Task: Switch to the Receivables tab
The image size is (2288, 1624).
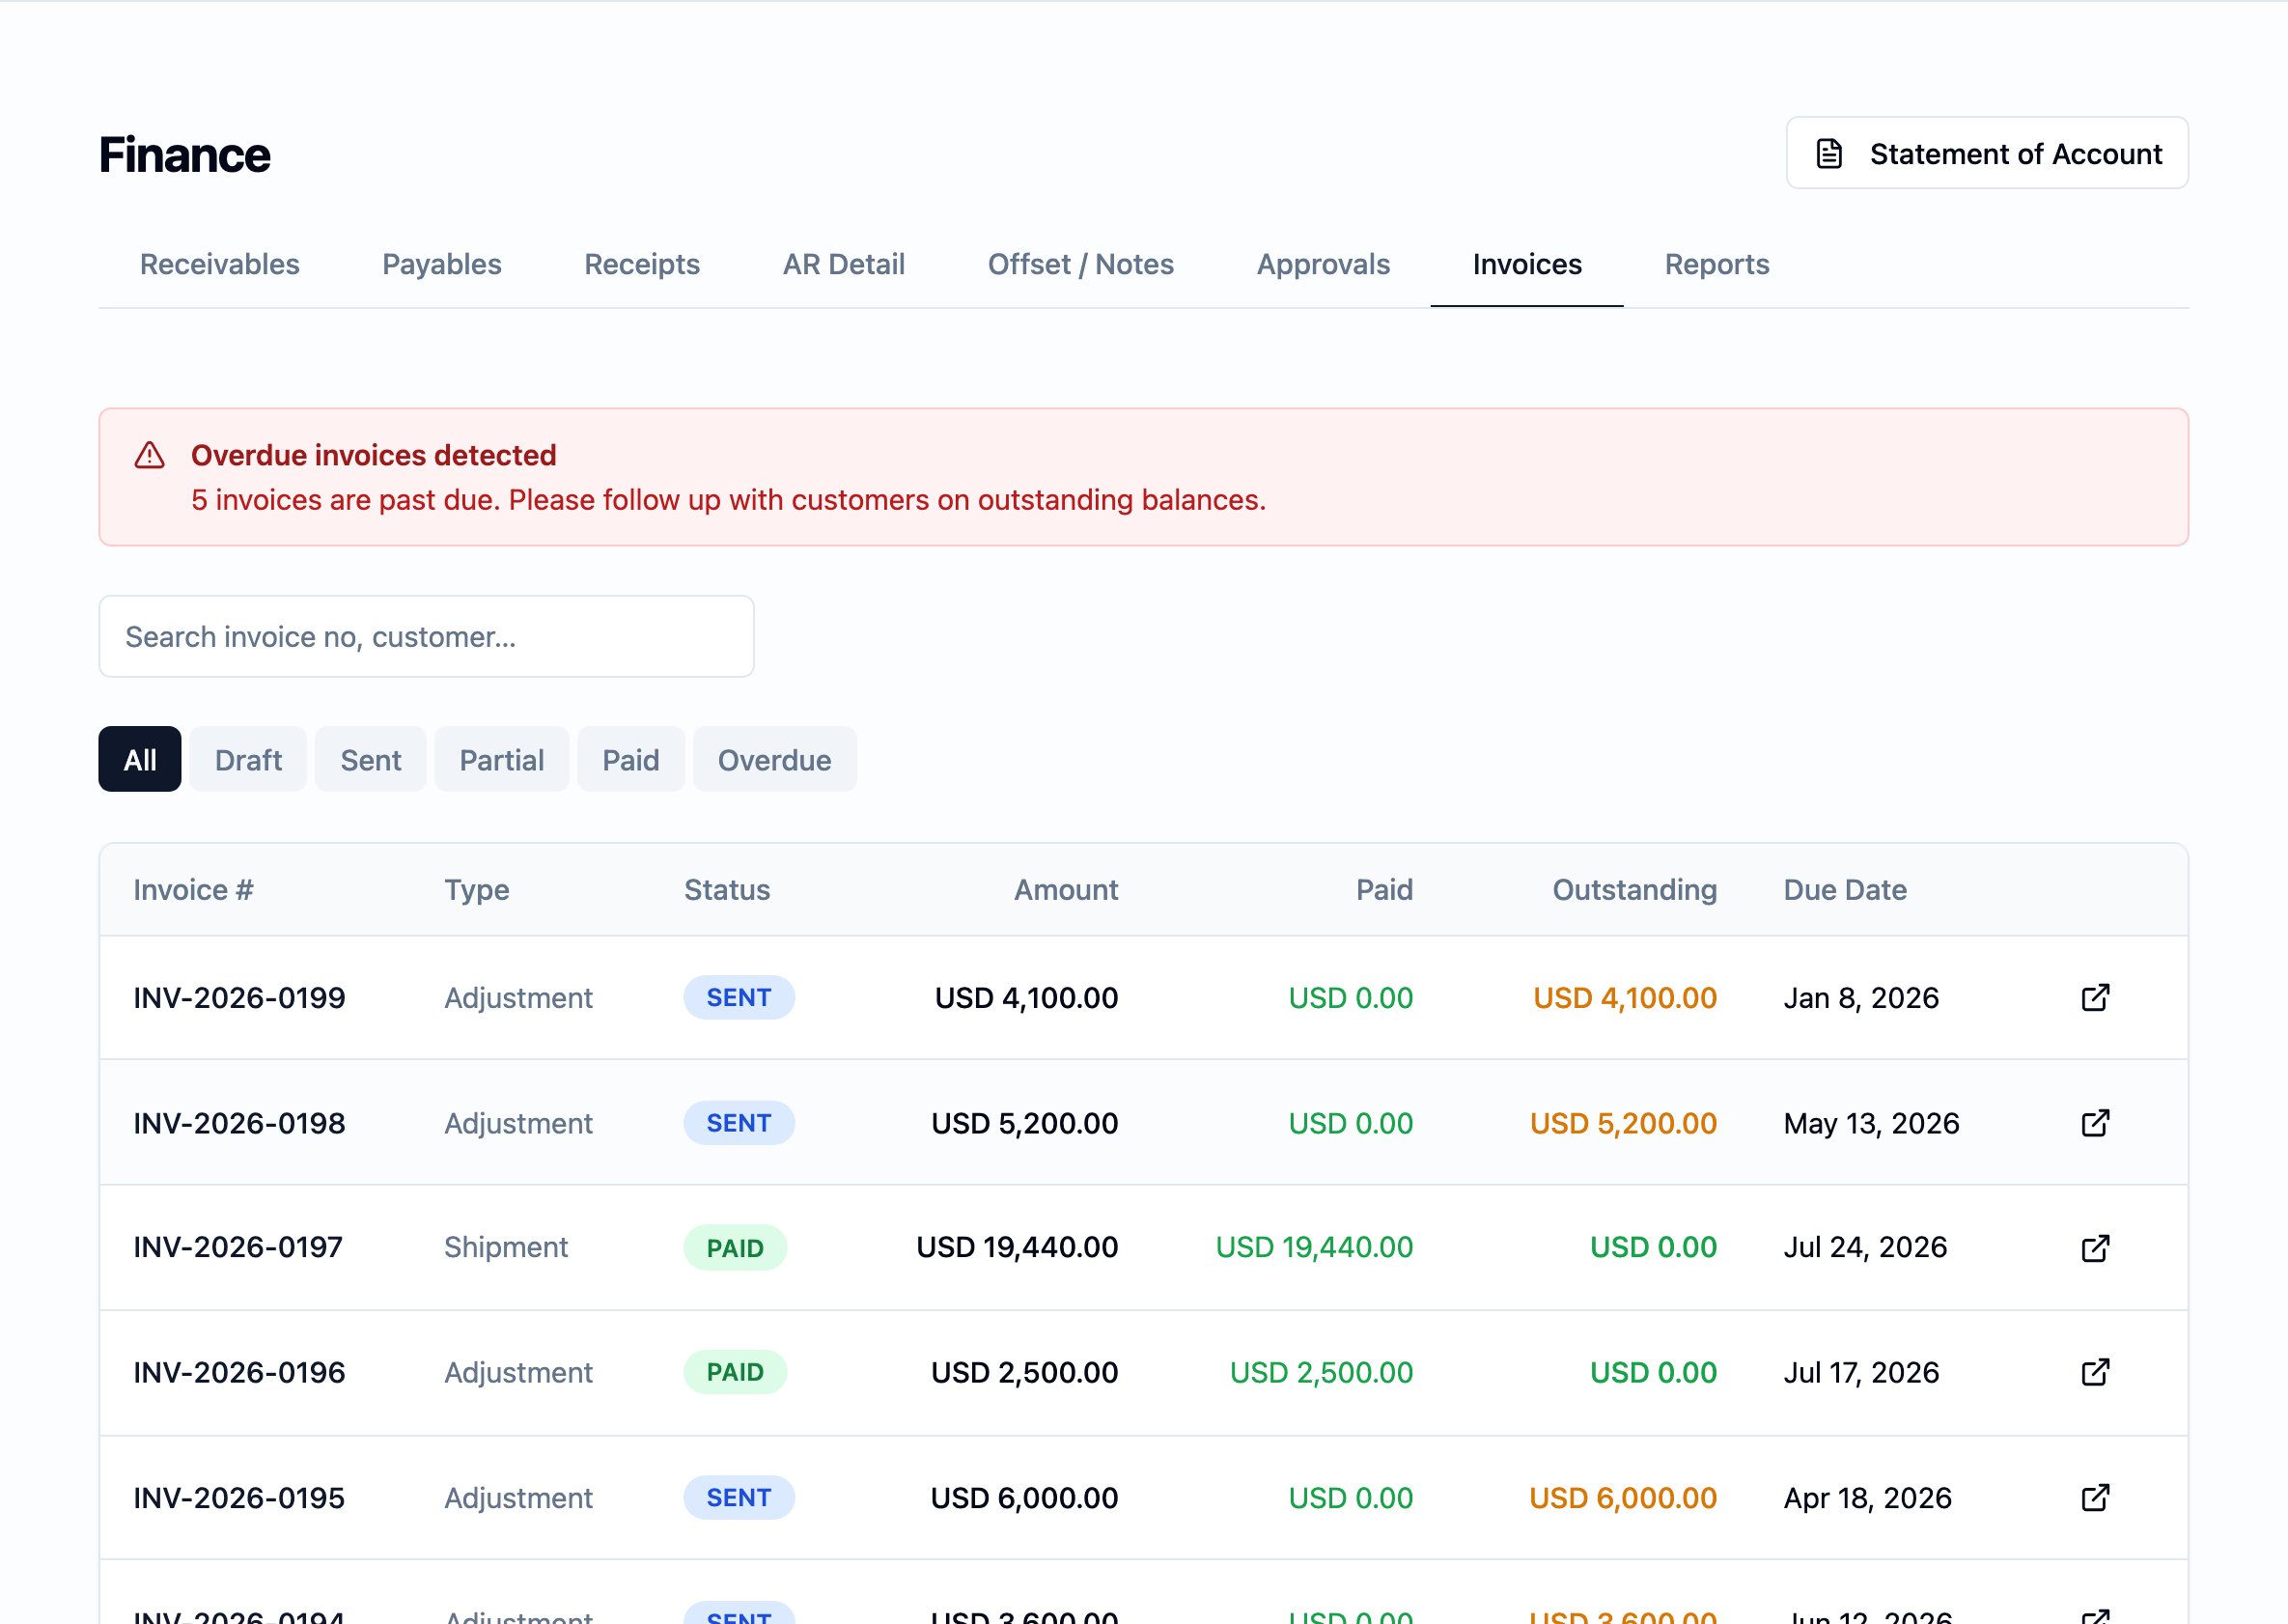Action: pos(220,264)
